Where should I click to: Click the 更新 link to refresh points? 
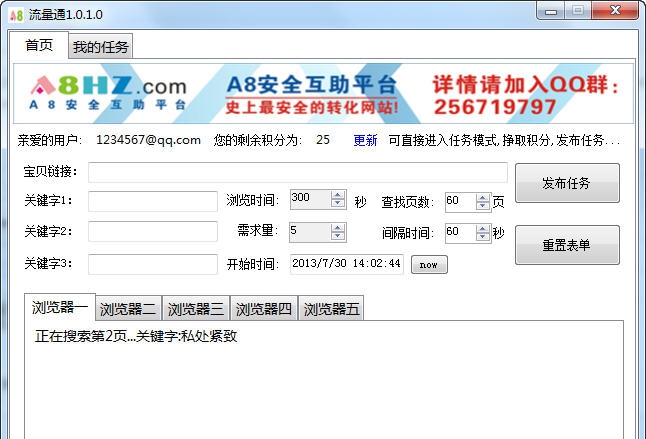click(365, 140)
